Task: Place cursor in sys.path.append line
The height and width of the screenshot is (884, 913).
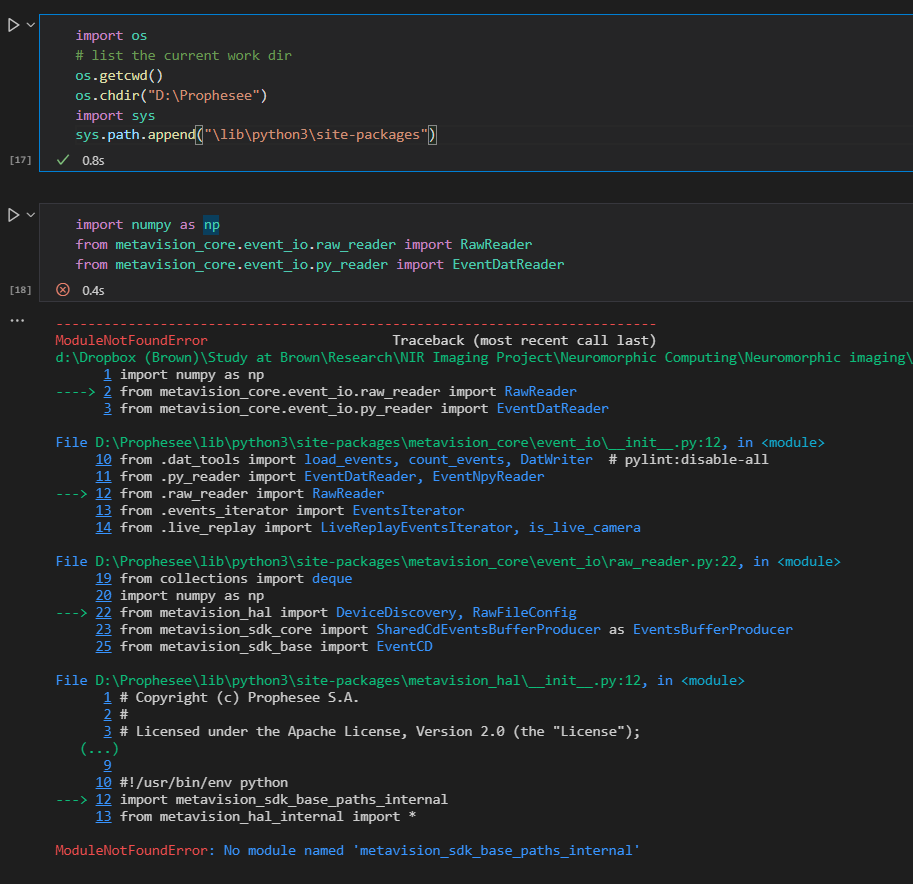Action: (x=256, y=135)
